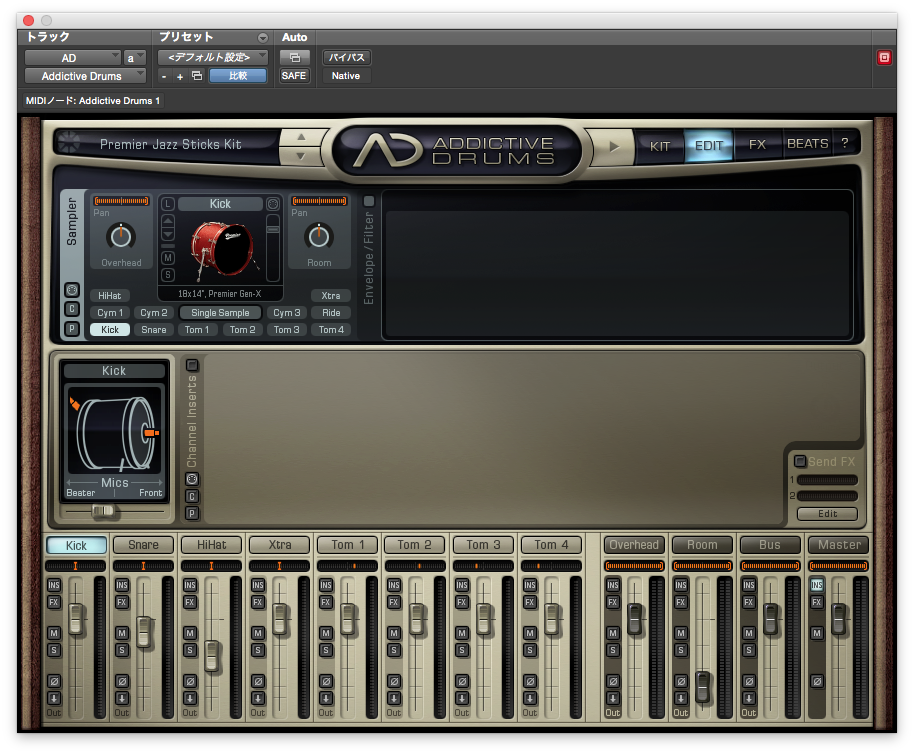Play the preset preview arrow

(614, 146)
